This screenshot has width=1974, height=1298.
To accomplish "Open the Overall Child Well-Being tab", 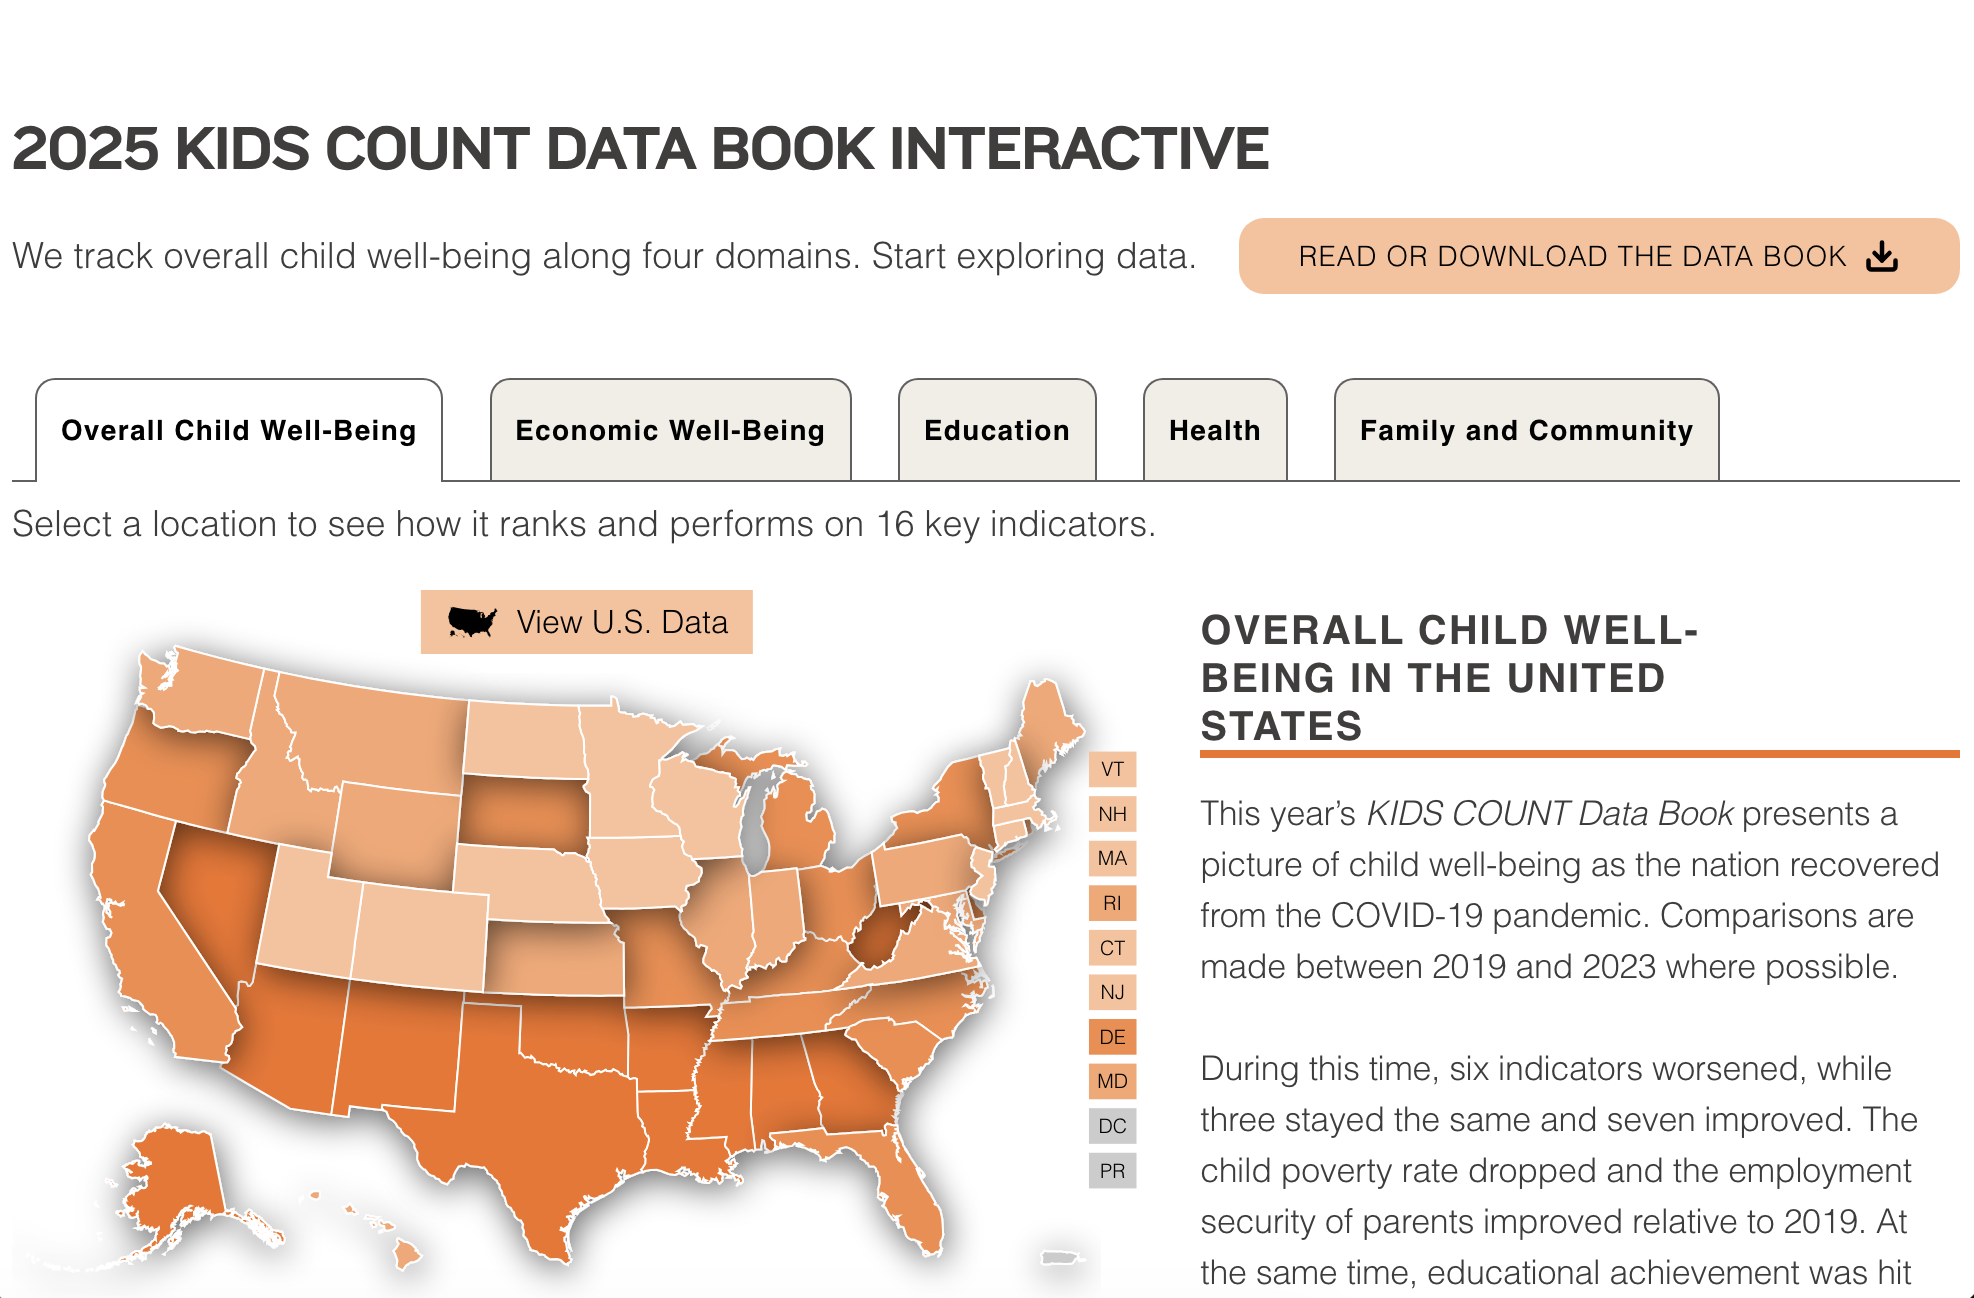I will click(239, 431).
